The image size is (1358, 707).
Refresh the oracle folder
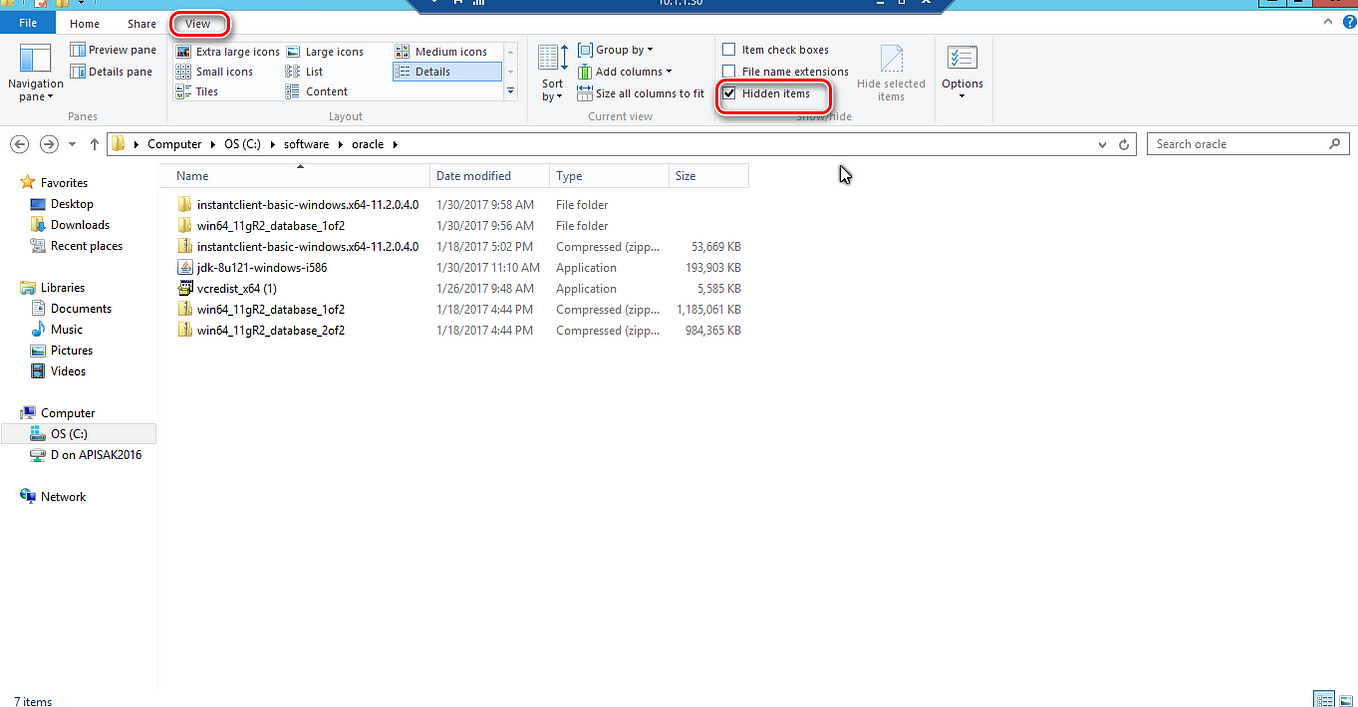(x=1125, y=145)
